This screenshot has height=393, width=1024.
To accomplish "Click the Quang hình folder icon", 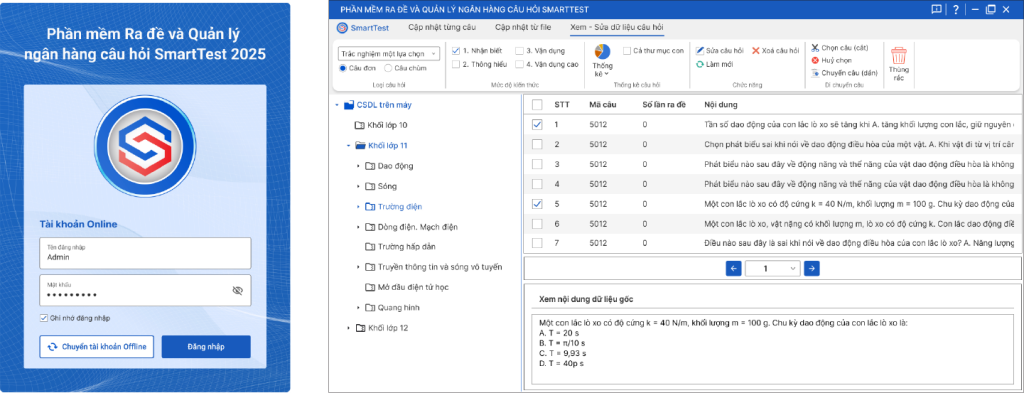I will pyautogui.click(x=370, y=307).
